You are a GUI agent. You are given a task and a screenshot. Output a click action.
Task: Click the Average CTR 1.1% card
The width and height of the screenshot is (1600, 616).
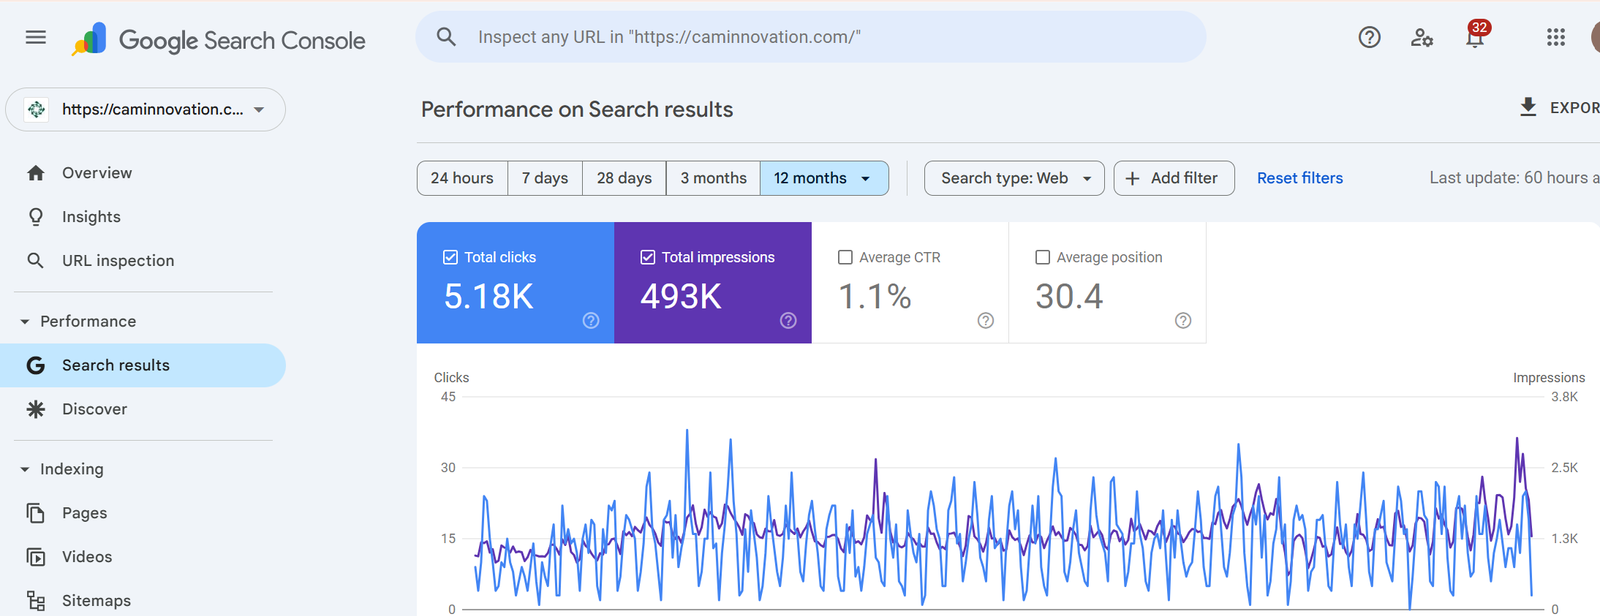click(x=910, y=283)
